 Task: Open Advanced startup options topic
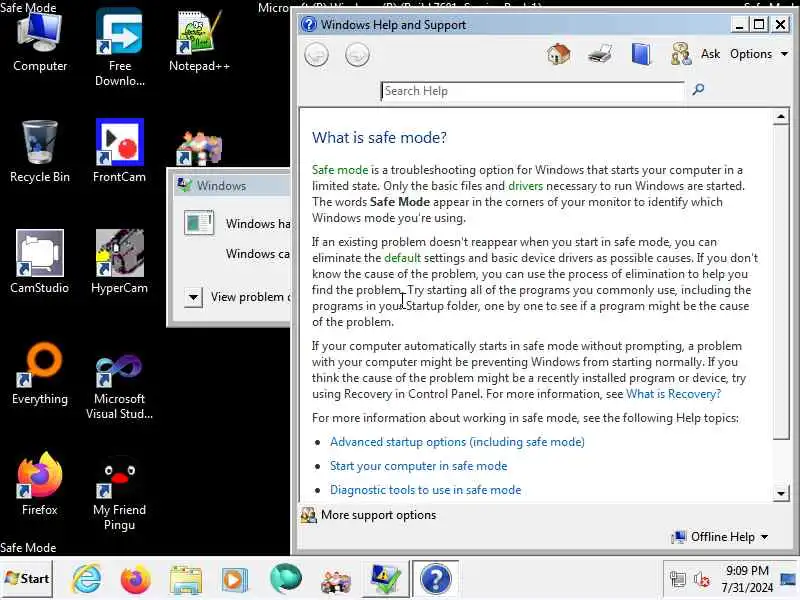457,442
